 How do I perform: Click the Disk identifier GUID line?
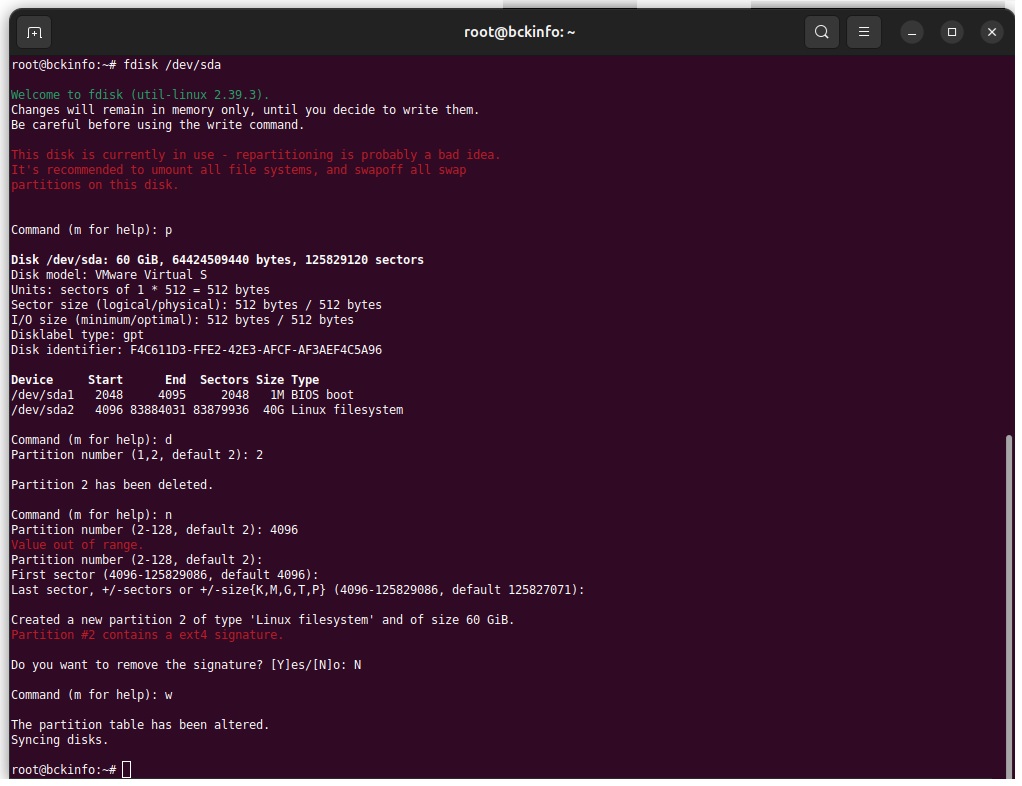click(x=196, y=350)
